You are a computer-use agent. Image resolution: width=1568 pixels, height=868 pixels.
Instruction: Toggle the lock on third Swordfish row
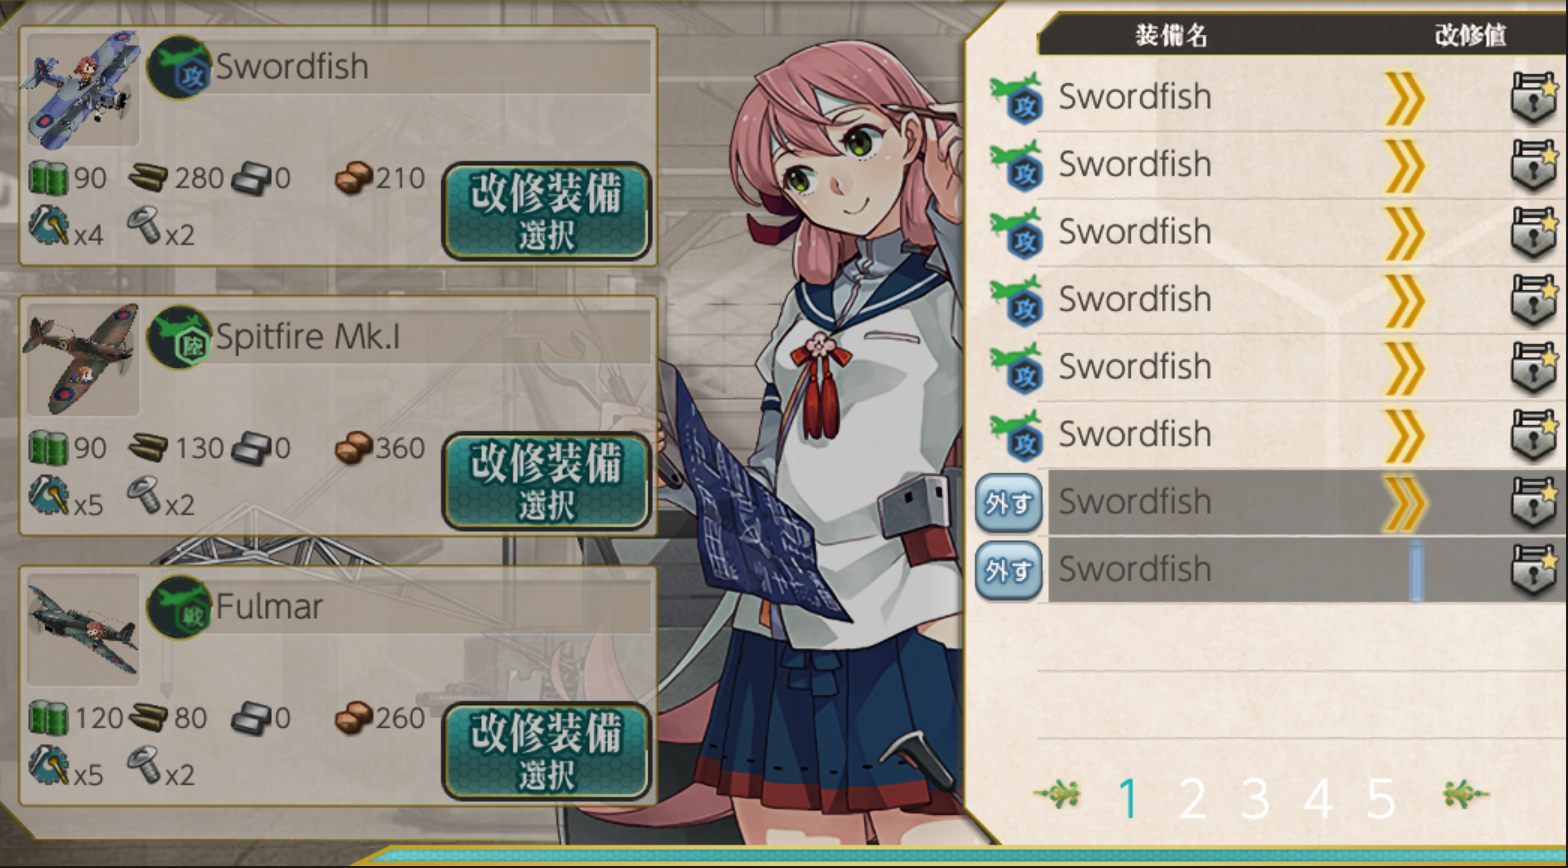tap(1534, 232)
